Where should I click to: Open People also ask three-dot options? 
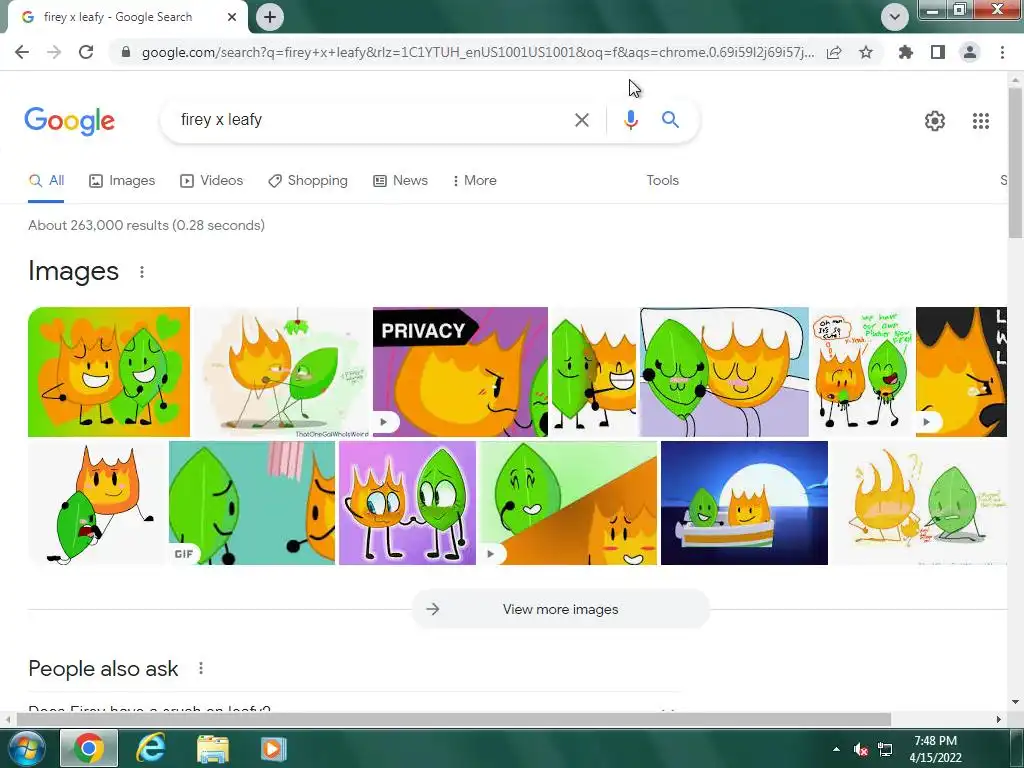pos(200,668)
